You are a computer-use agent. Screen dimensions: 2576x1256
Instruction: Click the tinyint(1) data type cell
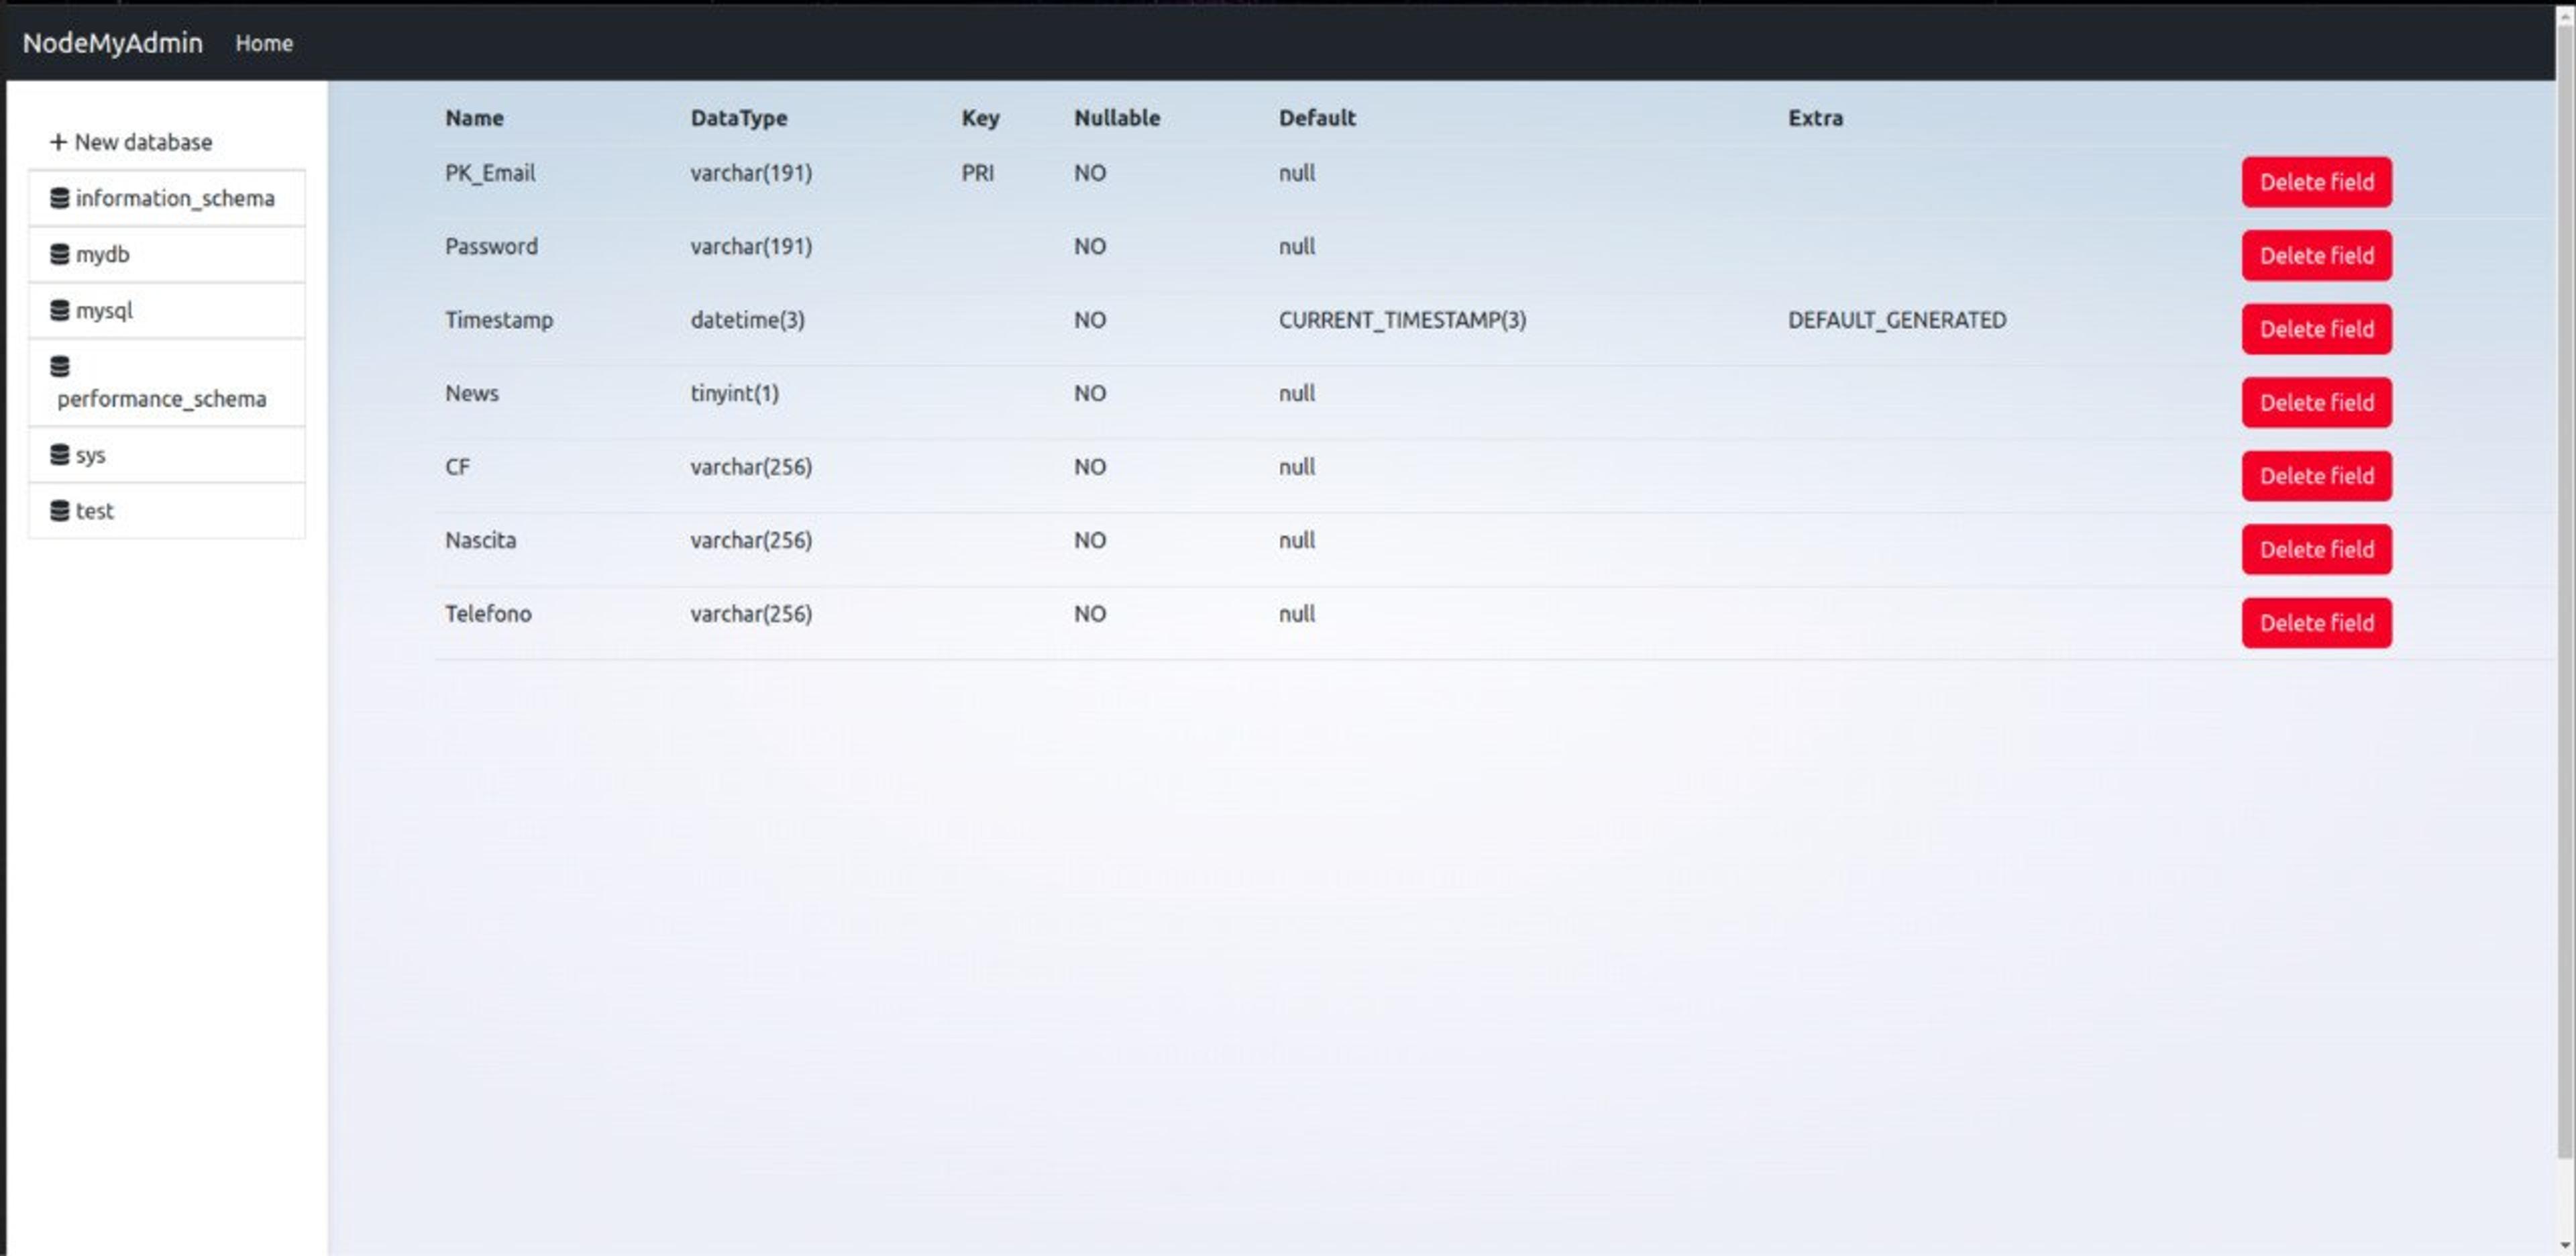735,393
